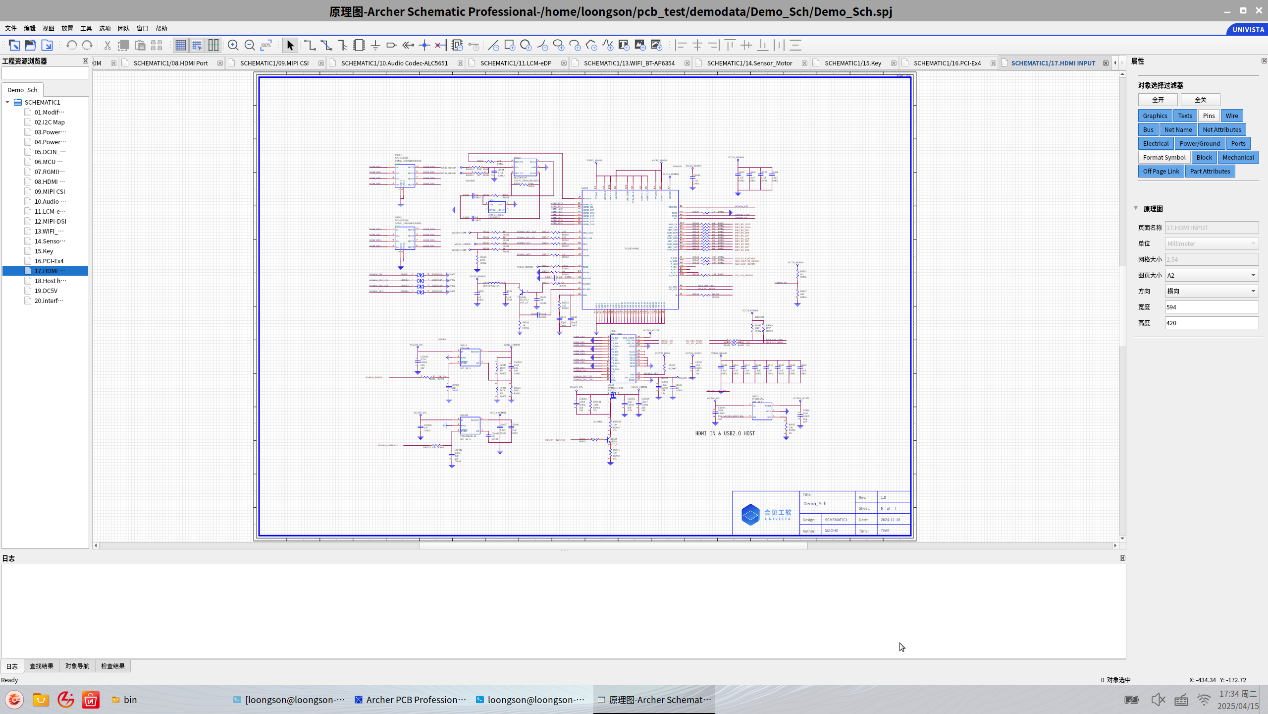Click the redo arrow in the toolbar
This screenshot has width=1268, height=714.
(x=87, y=45)
